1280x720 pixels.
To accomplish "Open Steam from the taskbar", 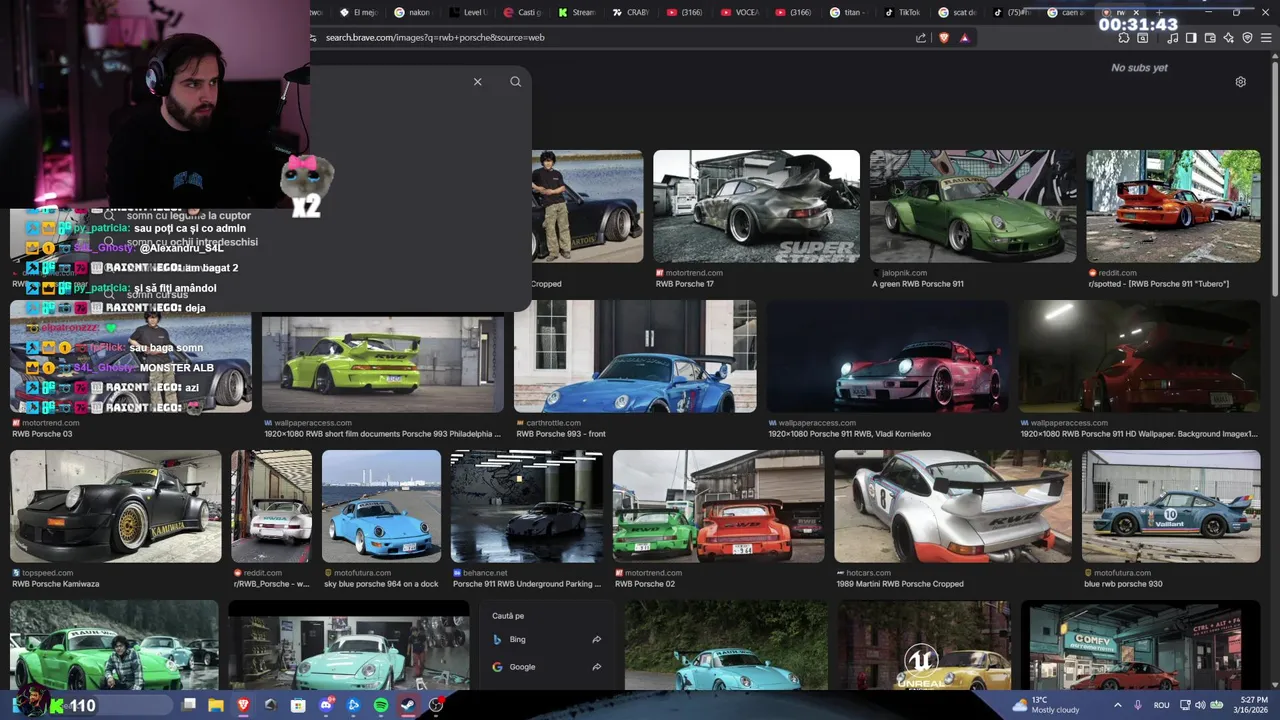I will pyautogui.click(x=408, y=705).
